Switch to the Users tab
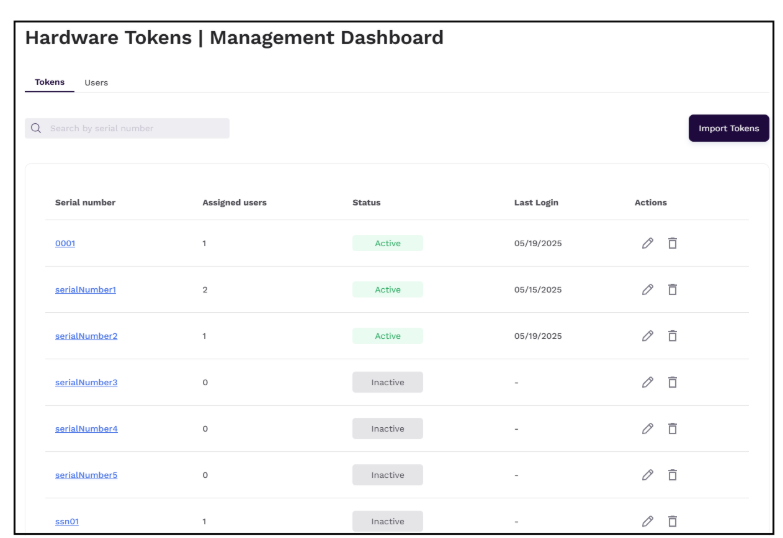The width and height of the screenshot is (783, 538). click(96, 82)
